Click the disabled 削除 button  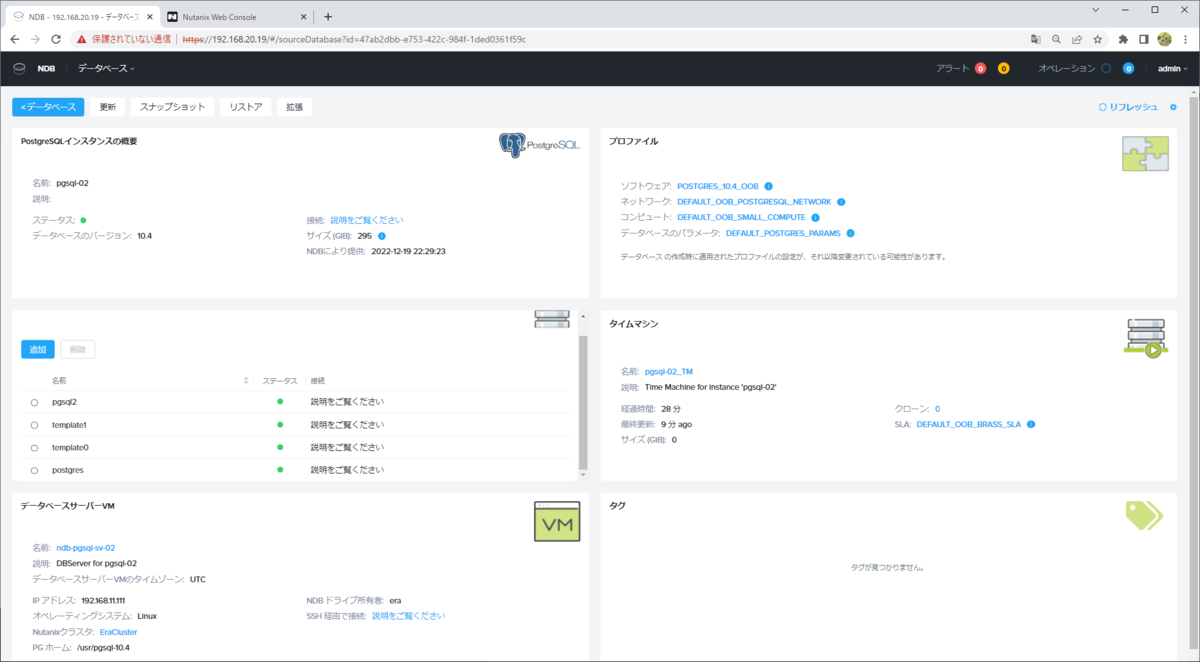77,349
